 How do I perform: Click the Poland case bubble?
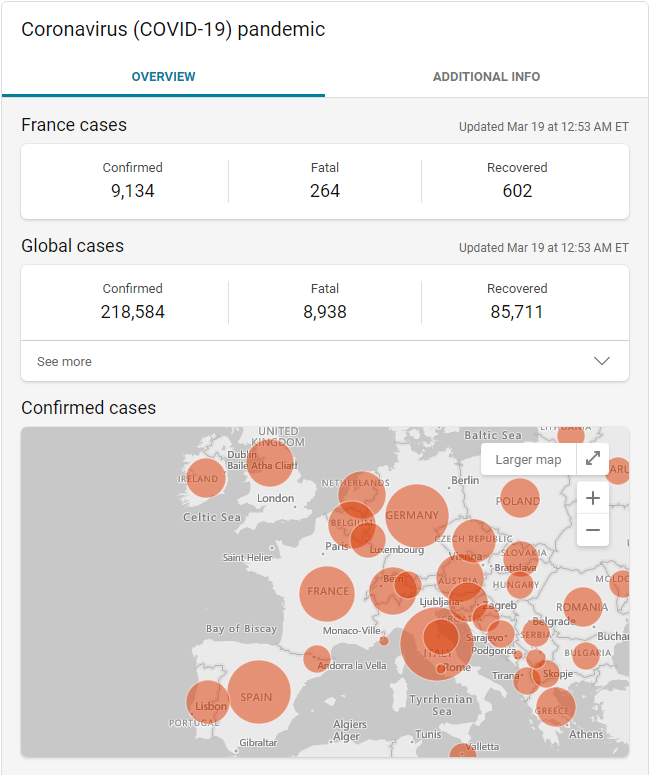coord(519,499)
